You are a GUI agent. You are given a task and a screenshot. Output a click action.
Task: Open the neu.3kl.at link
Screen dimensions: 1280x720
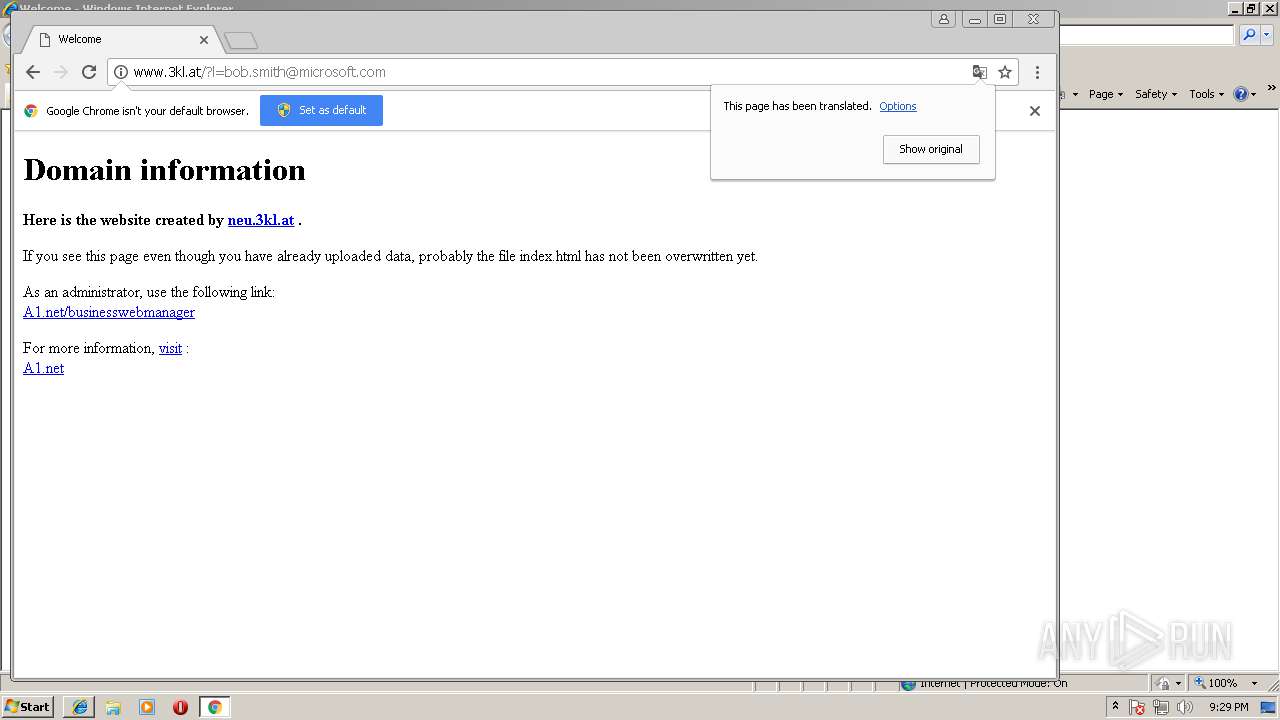pos(261,220)
